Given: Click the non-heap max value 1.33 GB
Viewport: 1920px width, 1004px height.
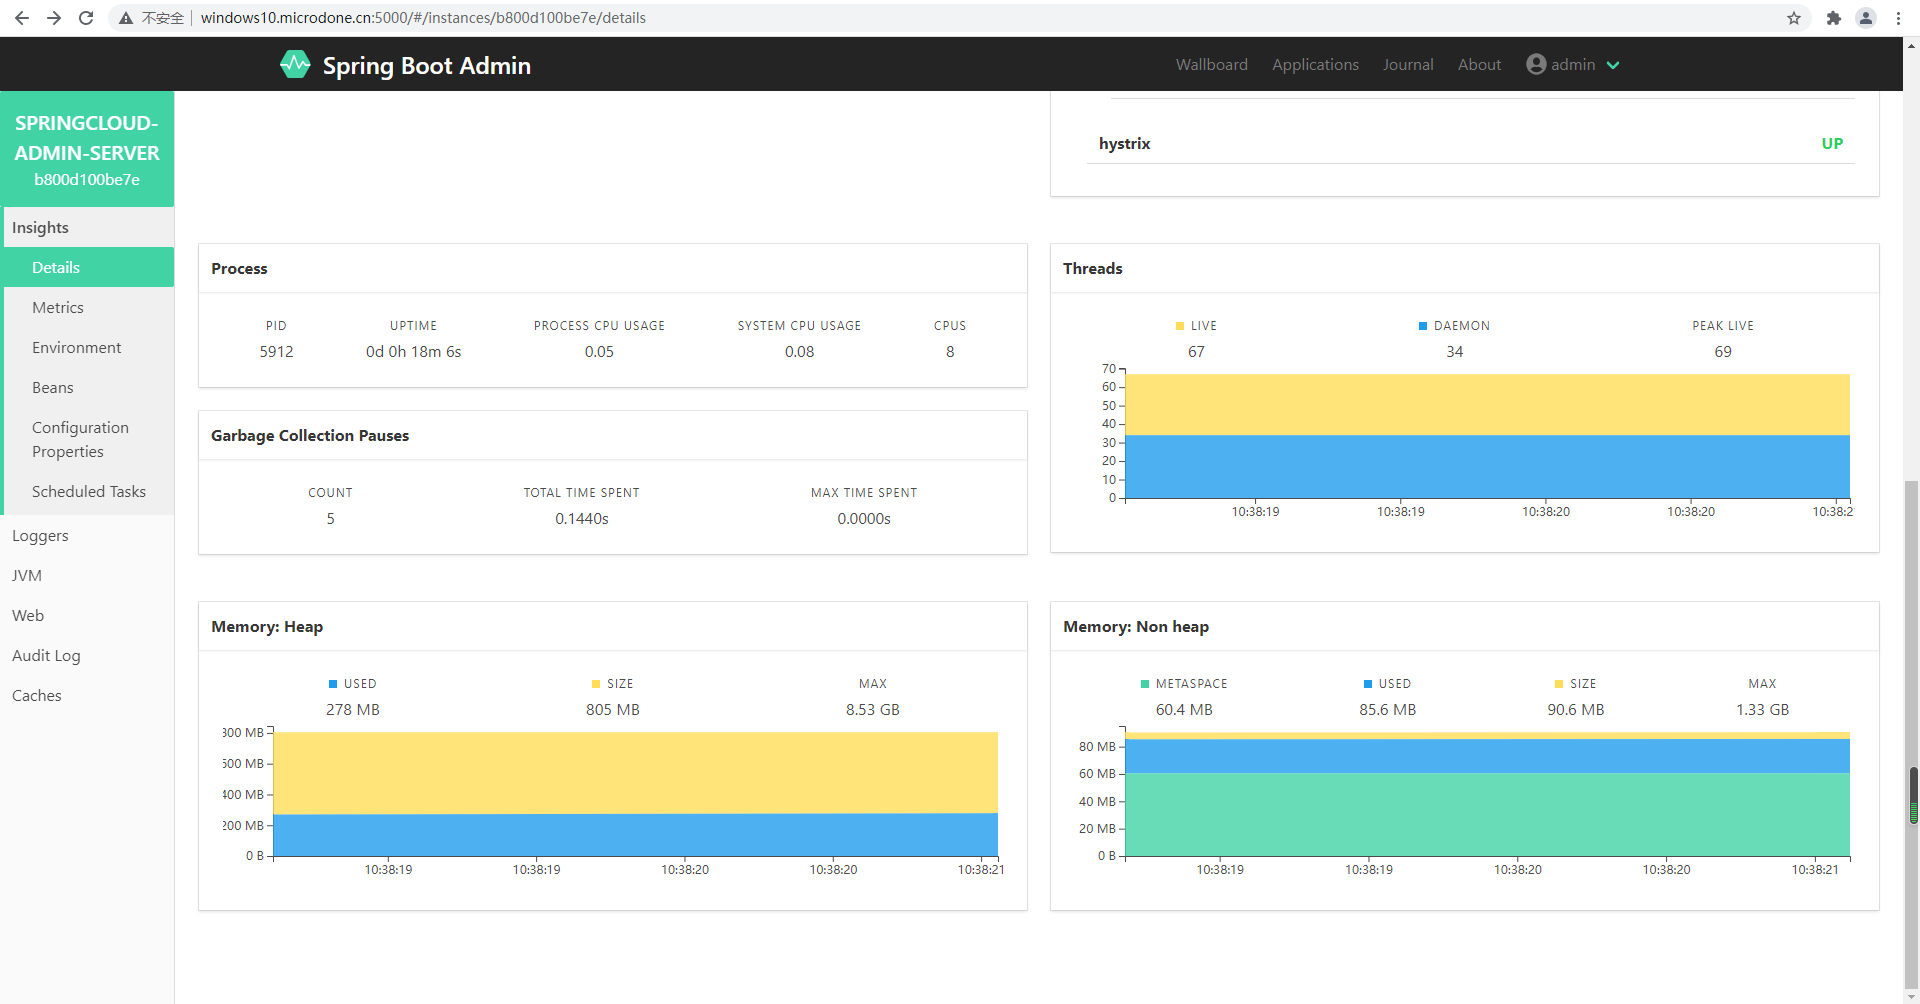Looking at the screenshot, I should point(1762,710).
